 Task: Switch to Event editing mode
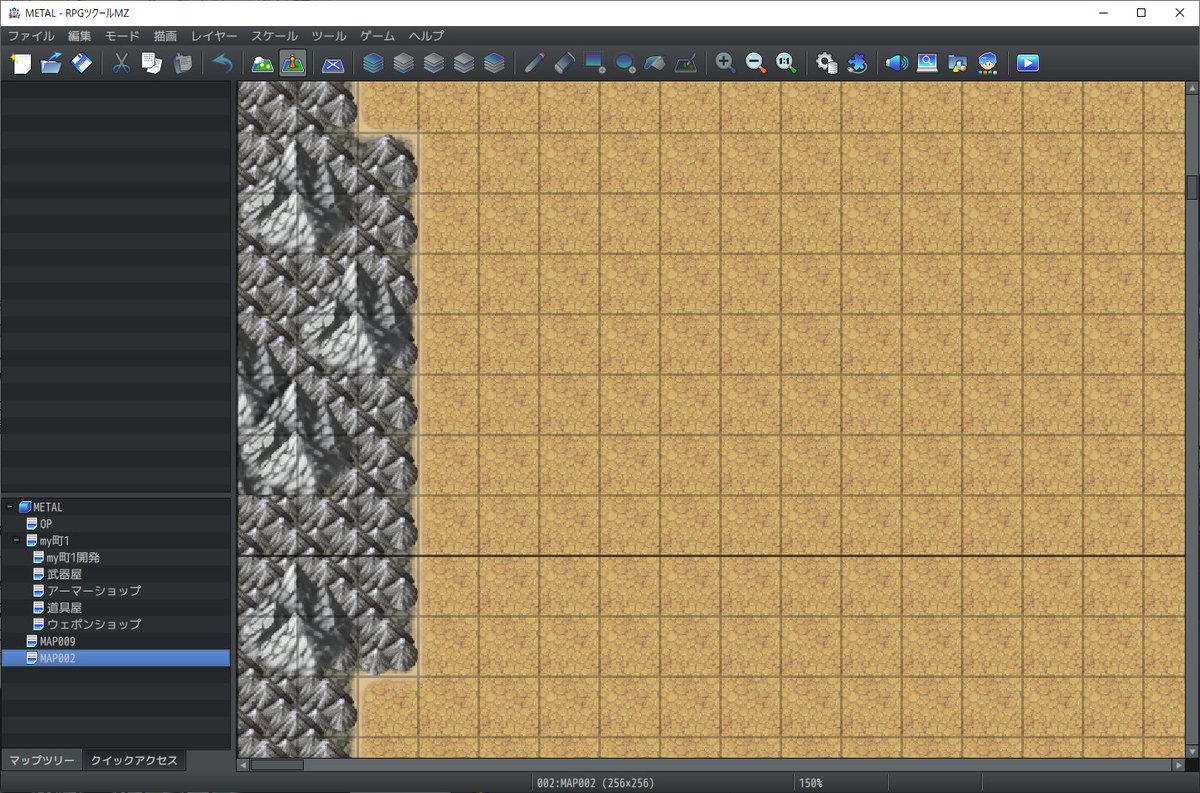pyautogui.click(x=293, y=63)
